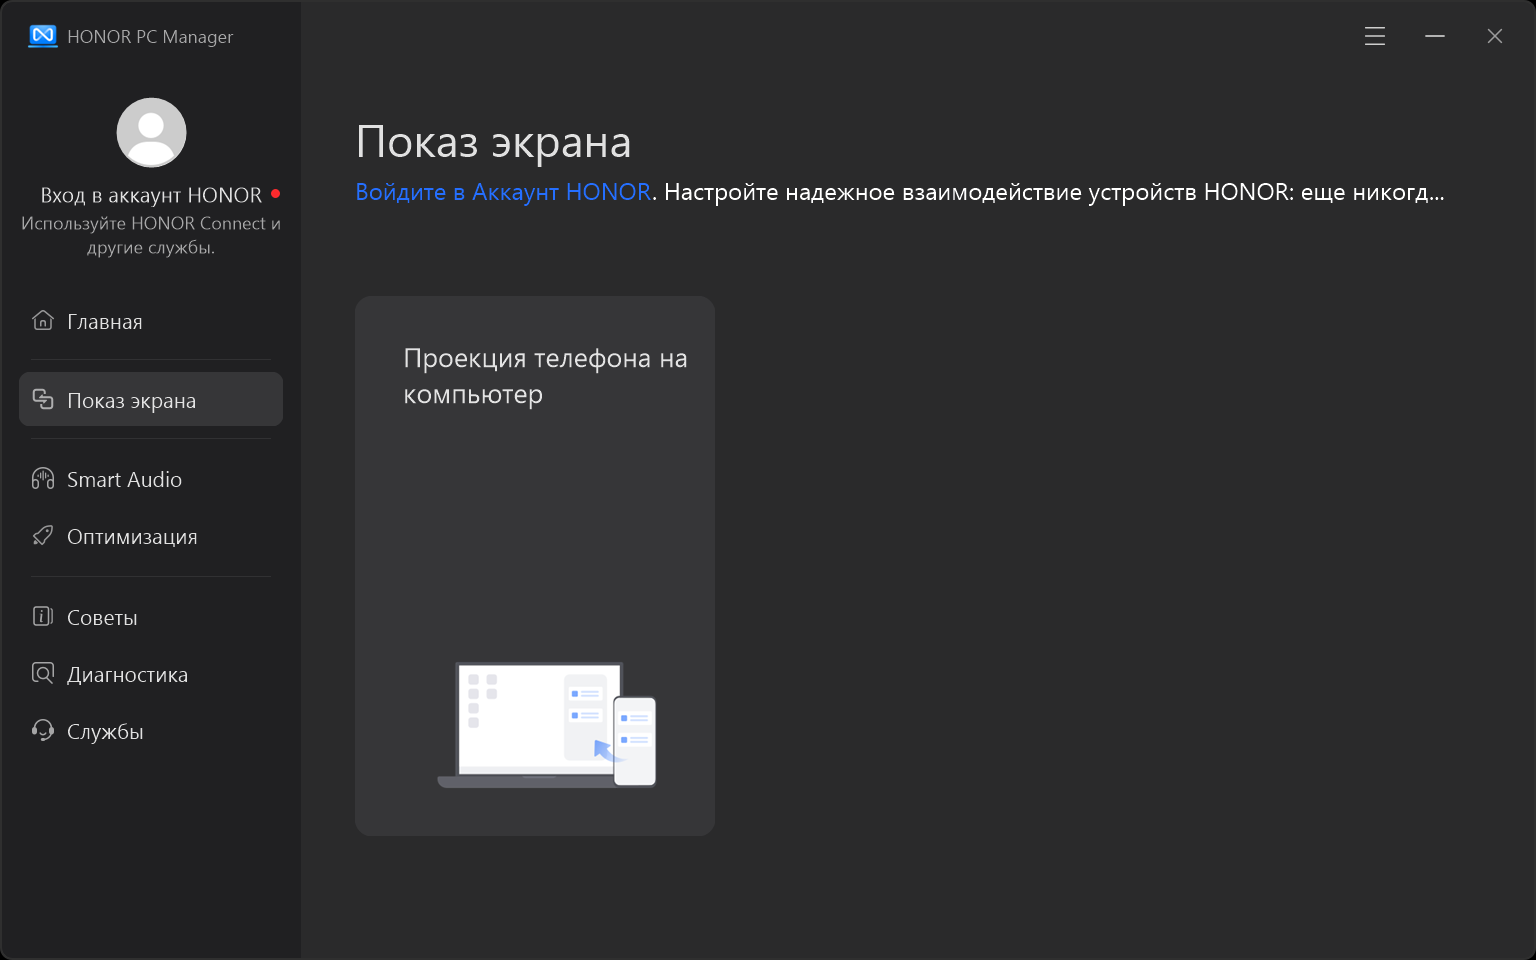This screenshot has height=960, width=1536.
Task: Click the Главная home icon
Action: click(43, 321)
